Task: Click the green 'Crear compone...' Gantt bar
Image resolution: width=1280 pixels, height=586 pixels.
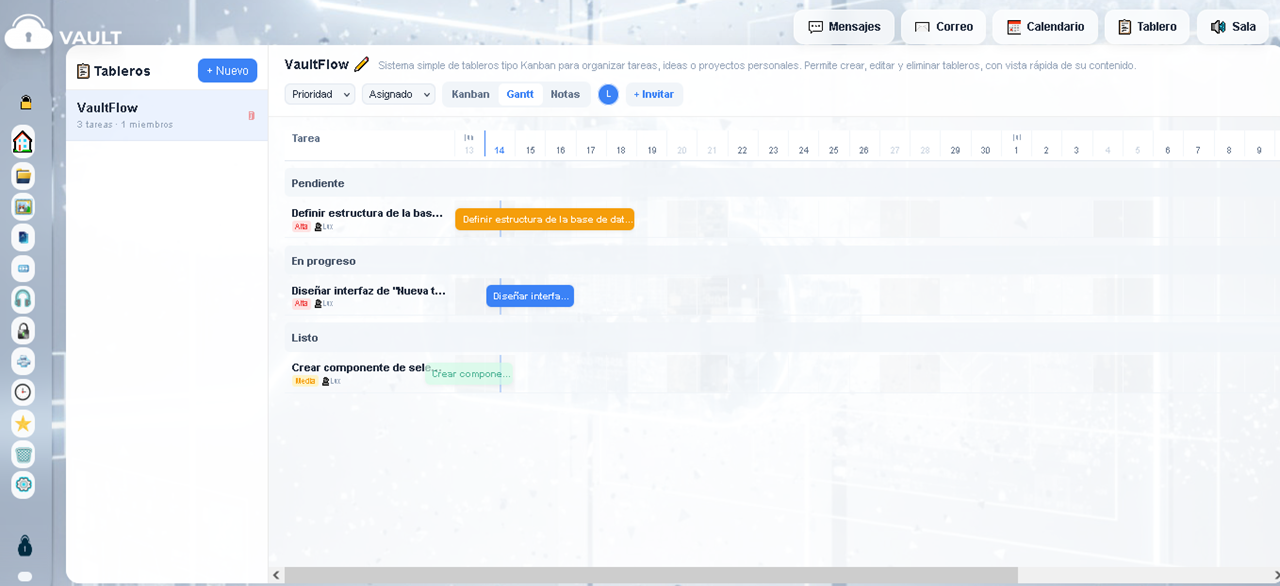Action: tap(470, 374)
